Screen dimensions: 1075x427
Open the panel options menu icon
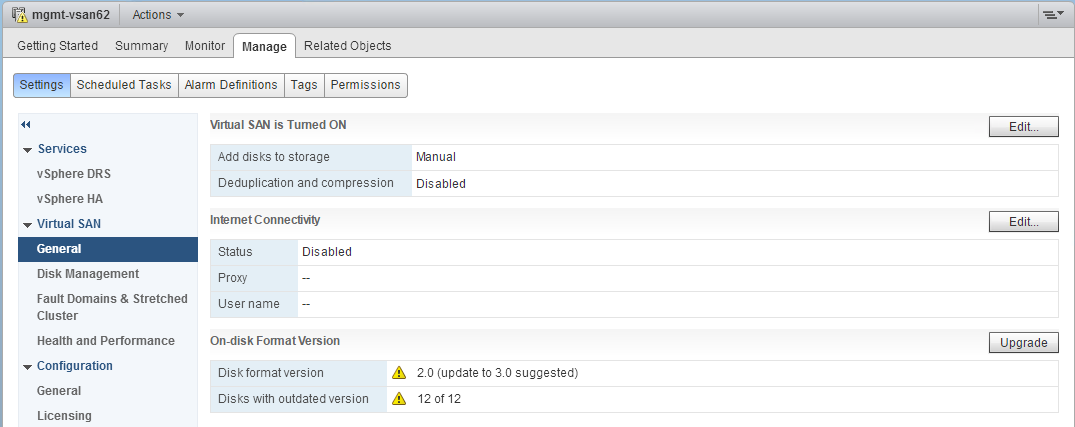1052,15
